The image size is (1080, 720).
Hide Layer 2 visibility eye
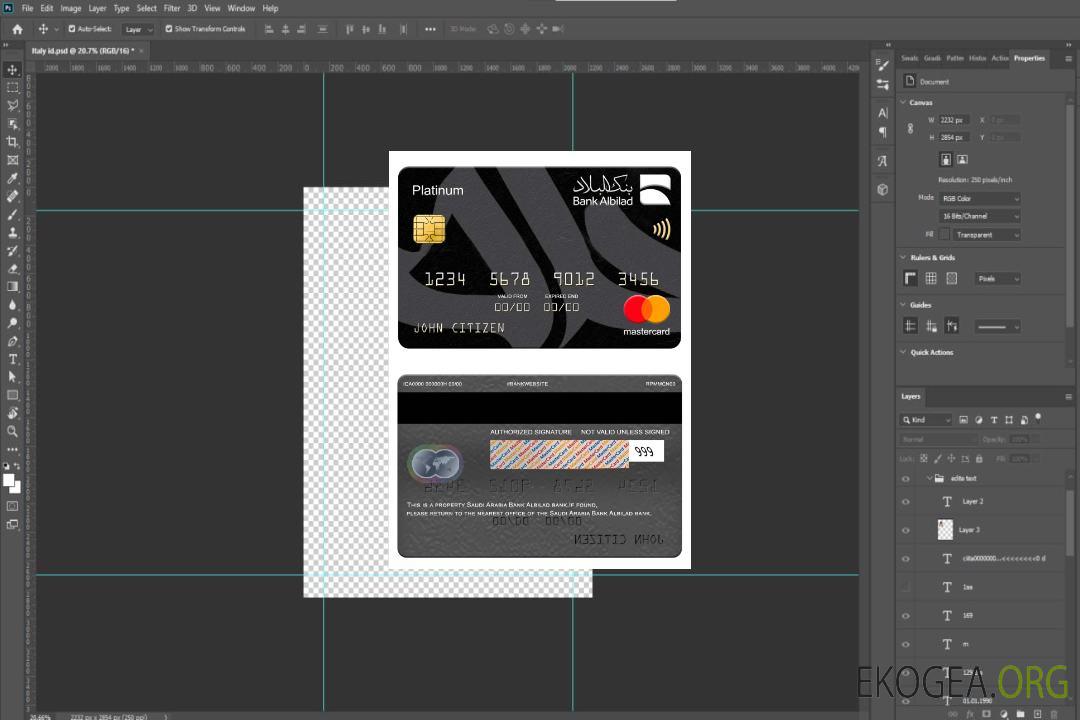tap(906, 502)
